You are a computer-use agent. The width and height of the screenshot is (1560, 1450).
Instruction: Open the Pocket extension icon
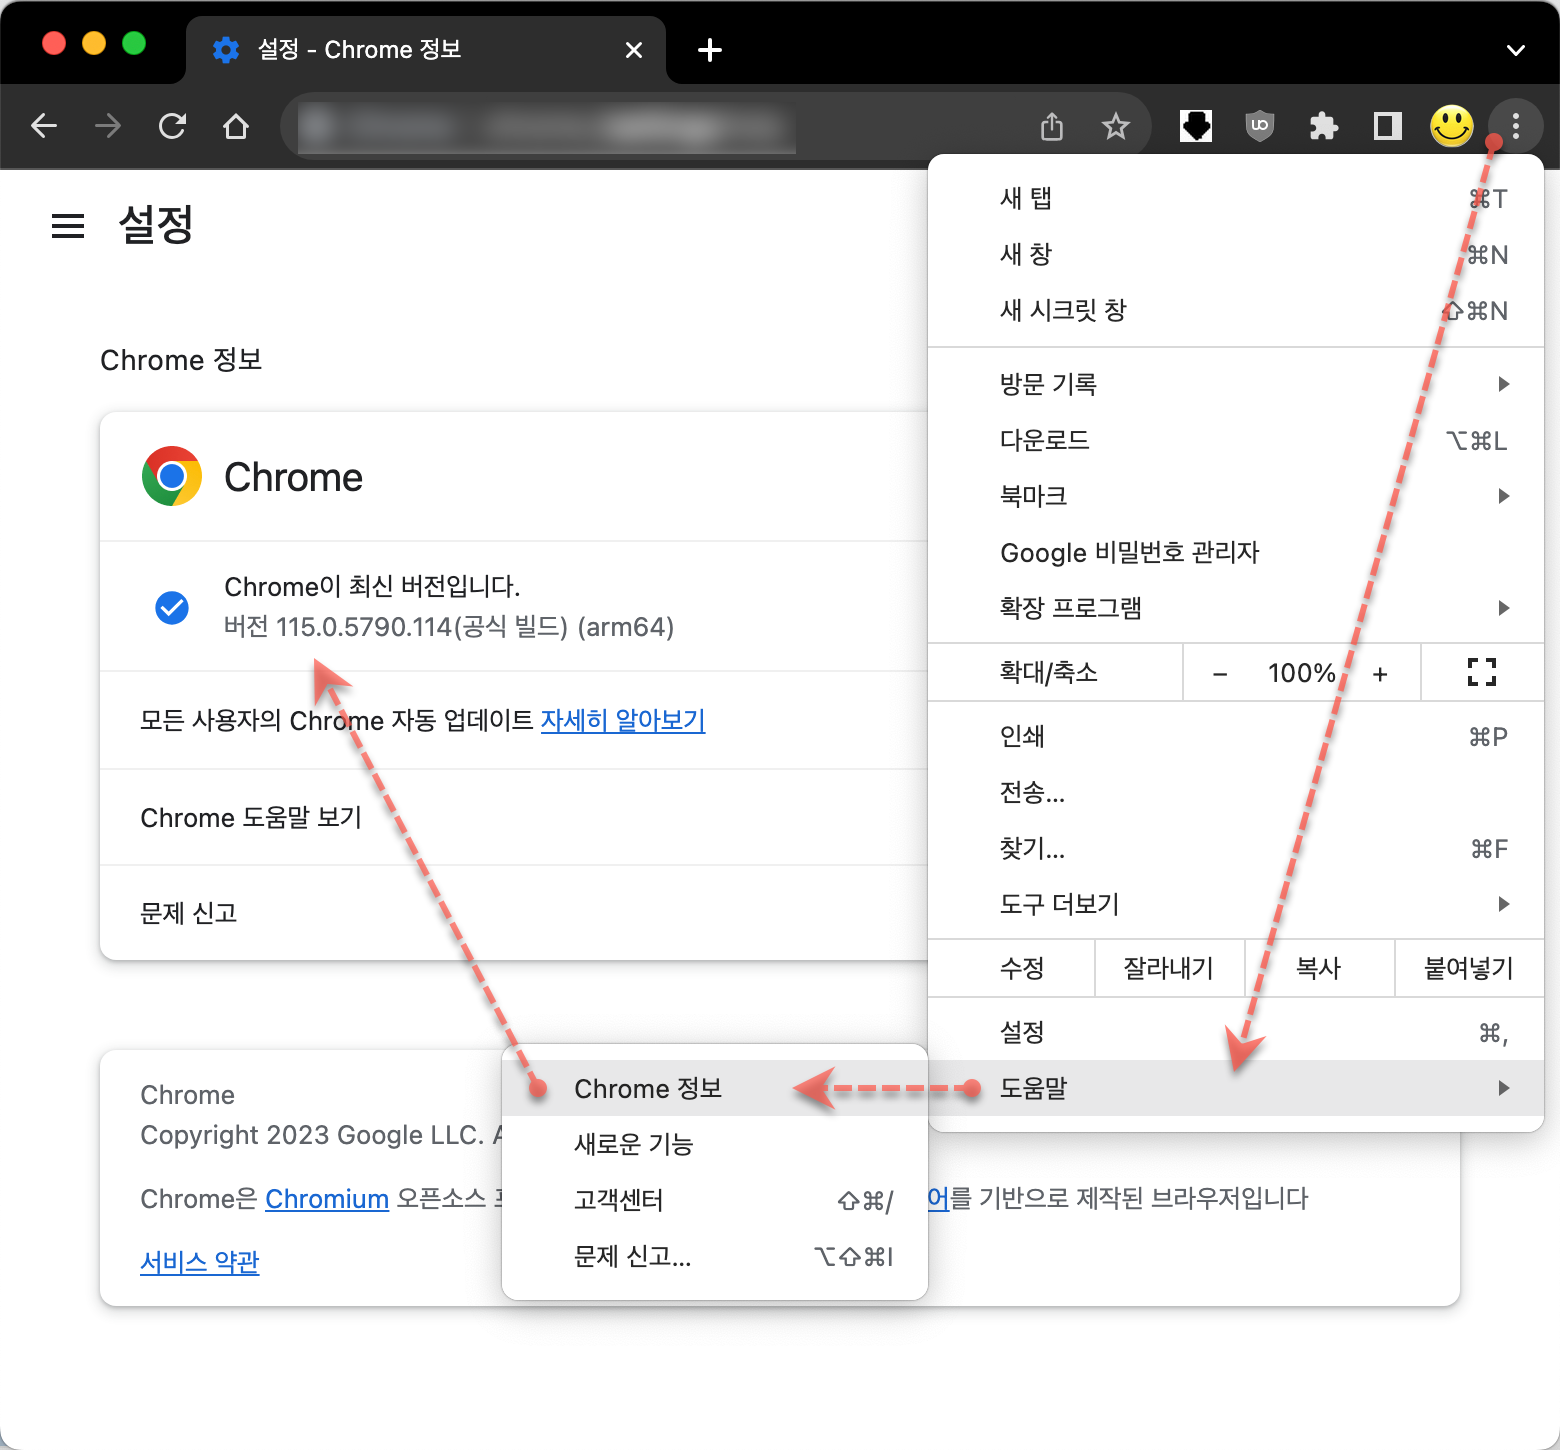tap(1196, 126)
